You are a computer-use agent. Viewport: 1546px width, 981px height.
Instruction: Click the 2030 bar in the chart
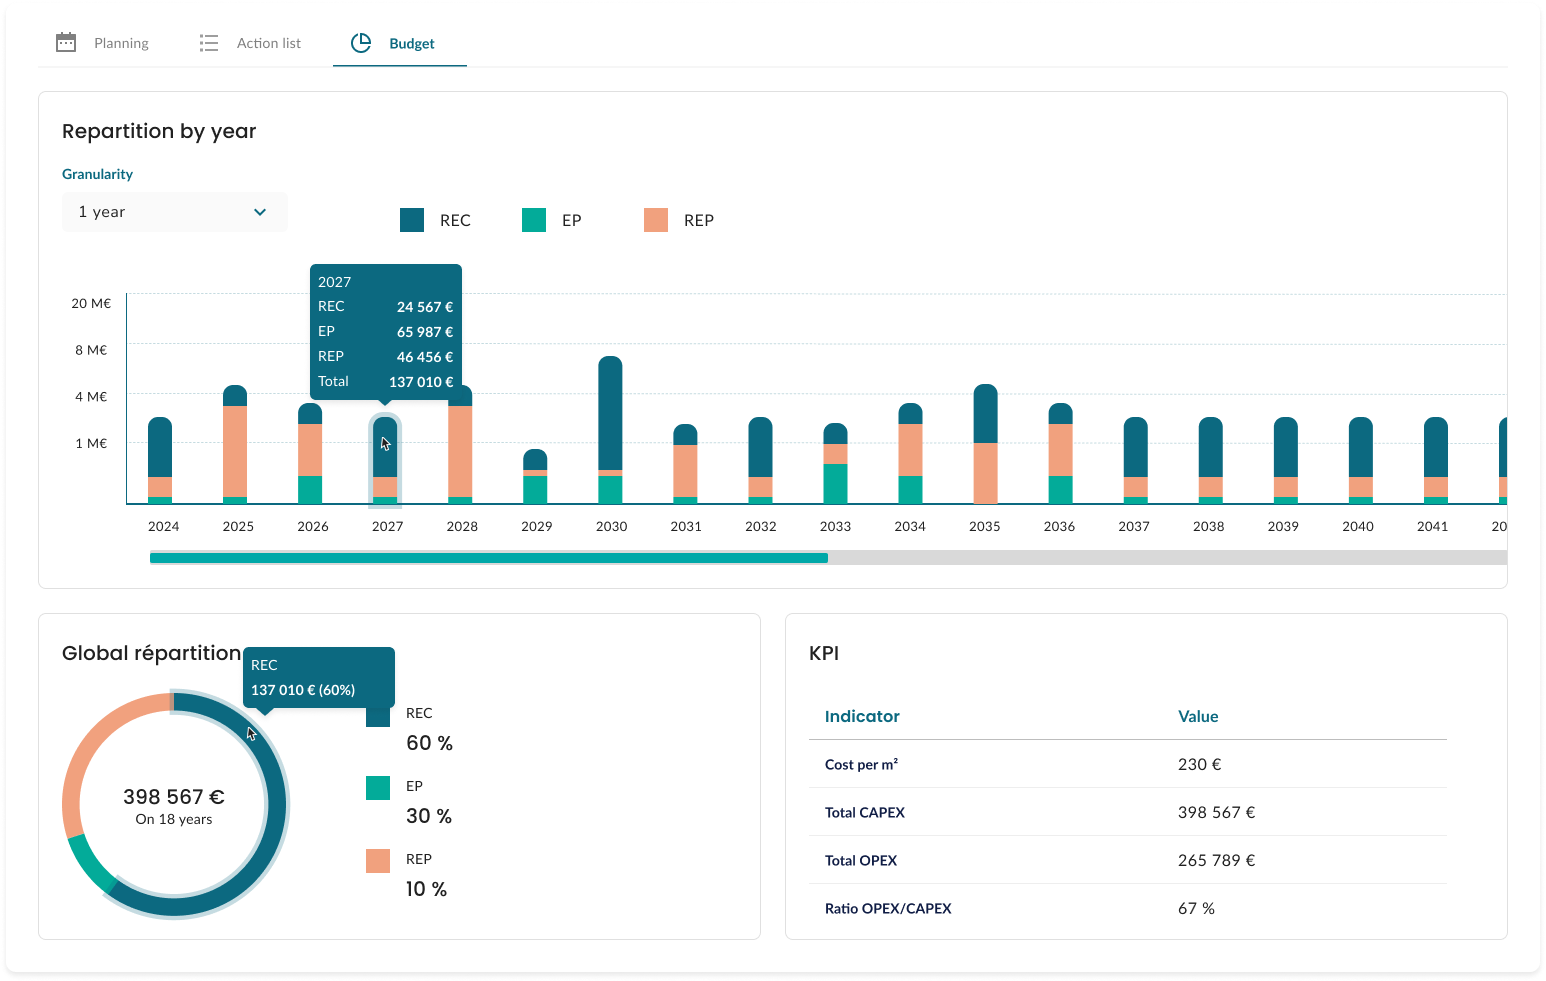pyautogui.click(x=610, y=420)
